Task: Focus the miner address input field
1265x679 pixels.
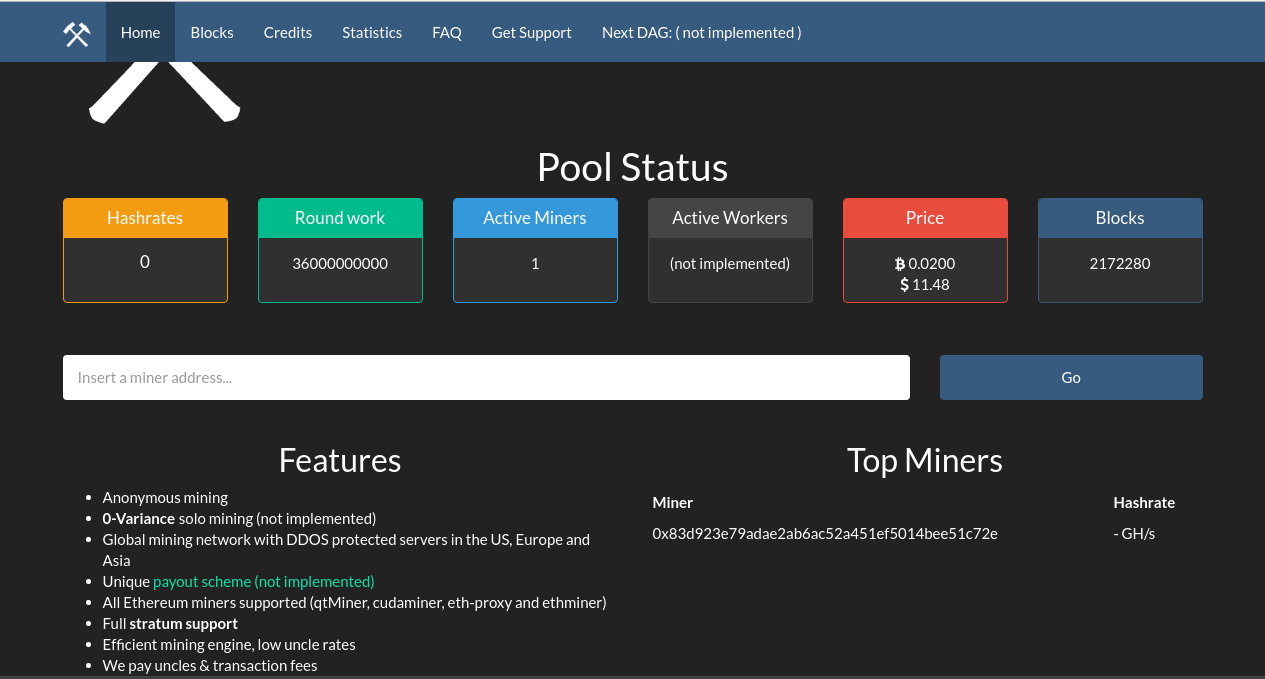Action: click(486, 377)
